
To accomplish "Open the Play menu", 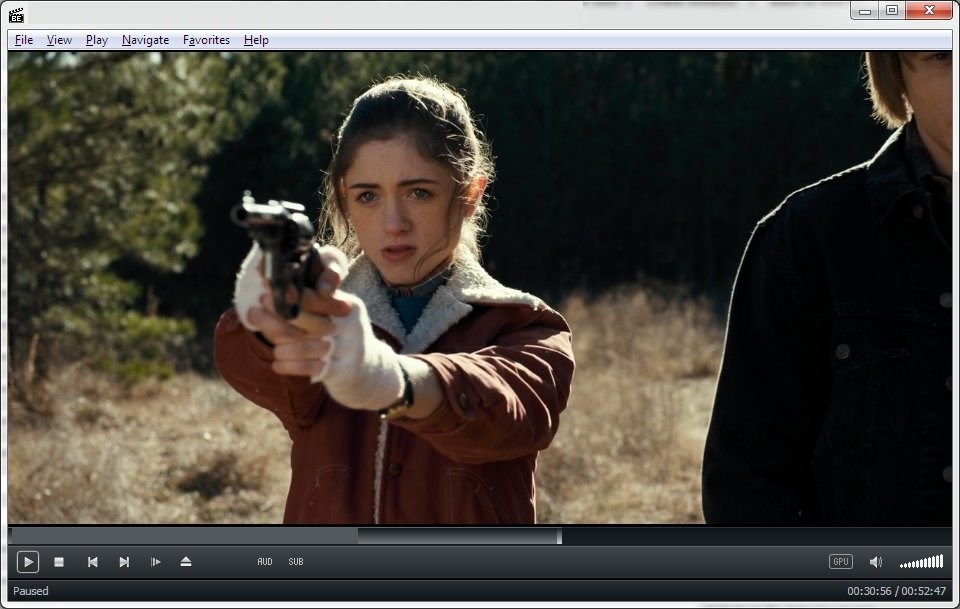I will coord(97,40).
